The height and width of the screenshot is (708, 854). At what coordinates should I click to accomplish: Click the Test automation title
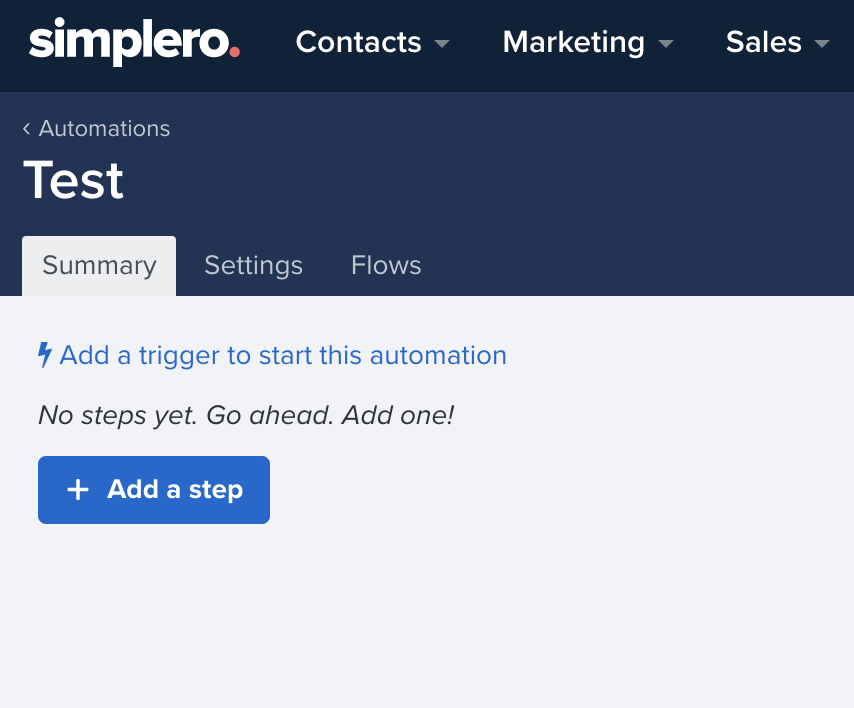coord(74,180)
